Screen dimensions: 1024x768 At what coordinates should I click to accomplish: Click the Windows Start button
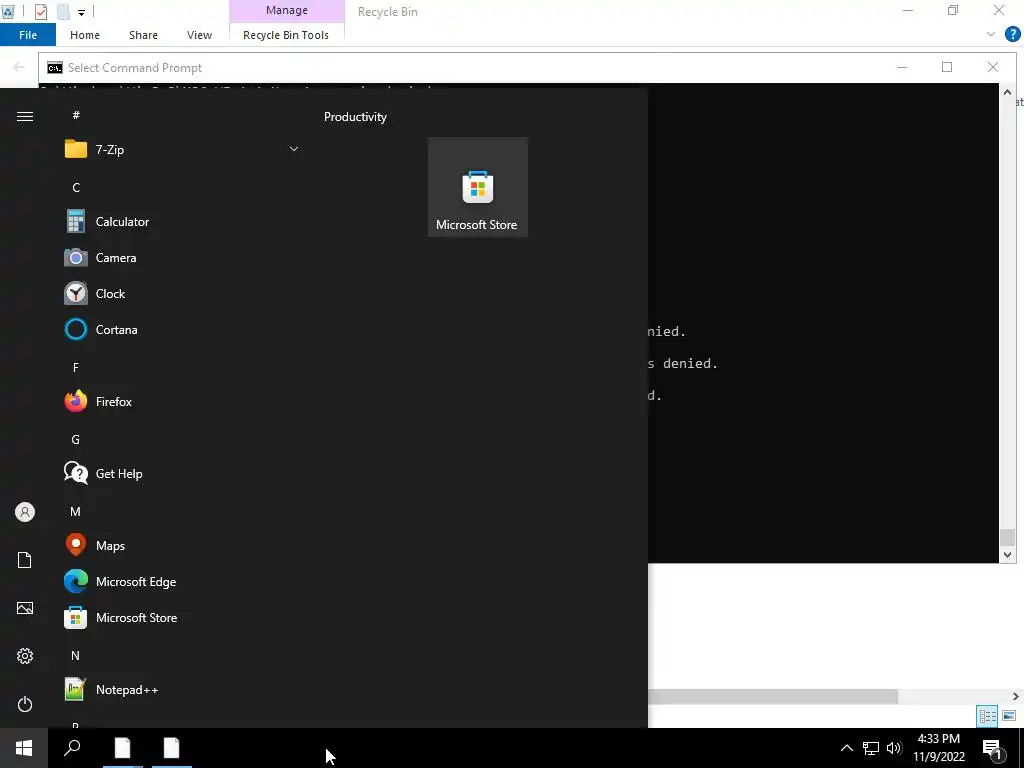[24, 748]
